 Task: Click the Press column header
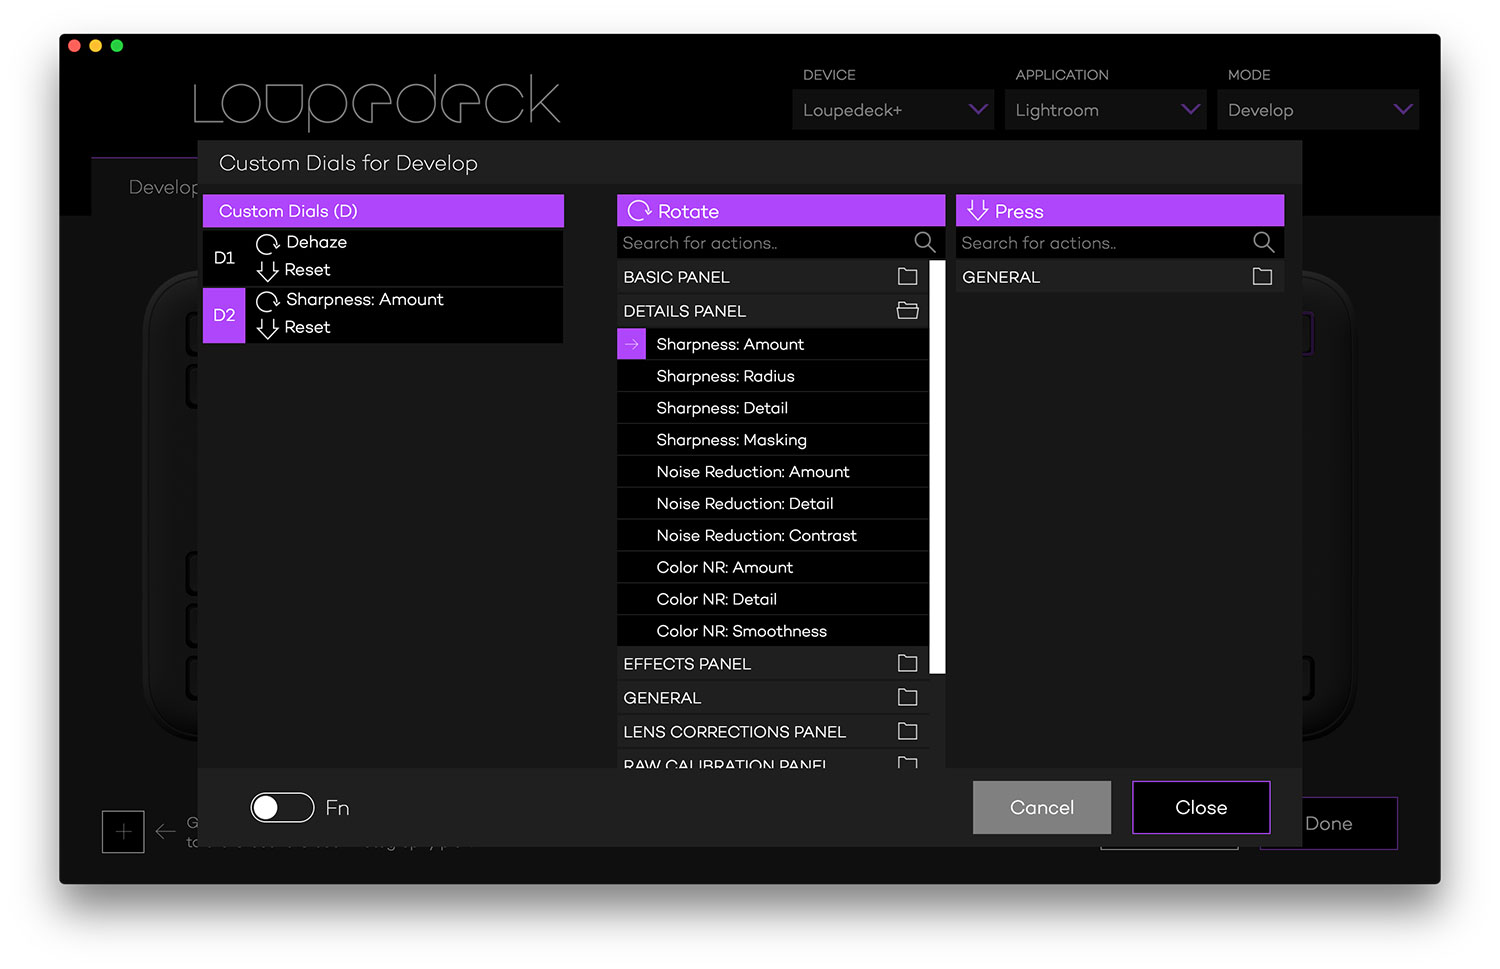(1120, 211)
